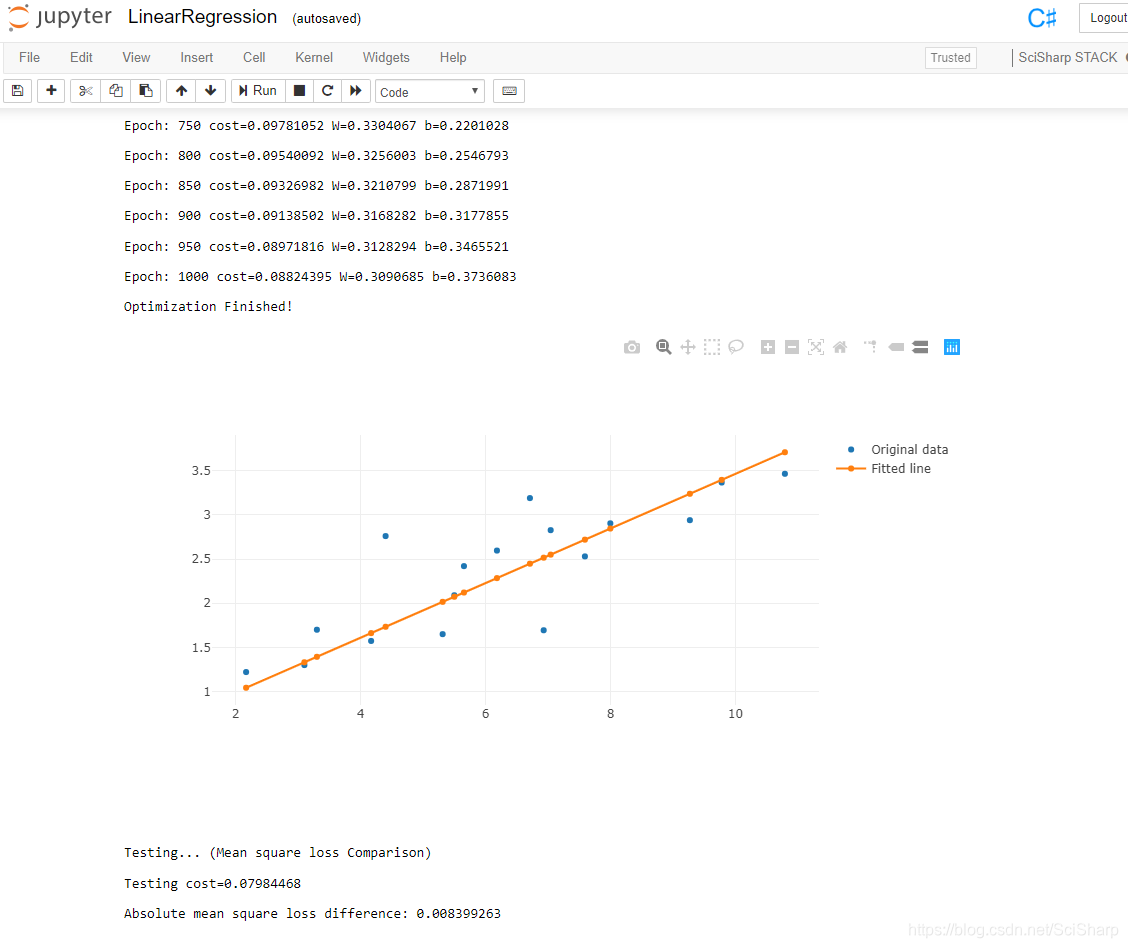Save notebook with floppy disk icon
Viewport: 1128px width, 948px height.
(18, 91)
